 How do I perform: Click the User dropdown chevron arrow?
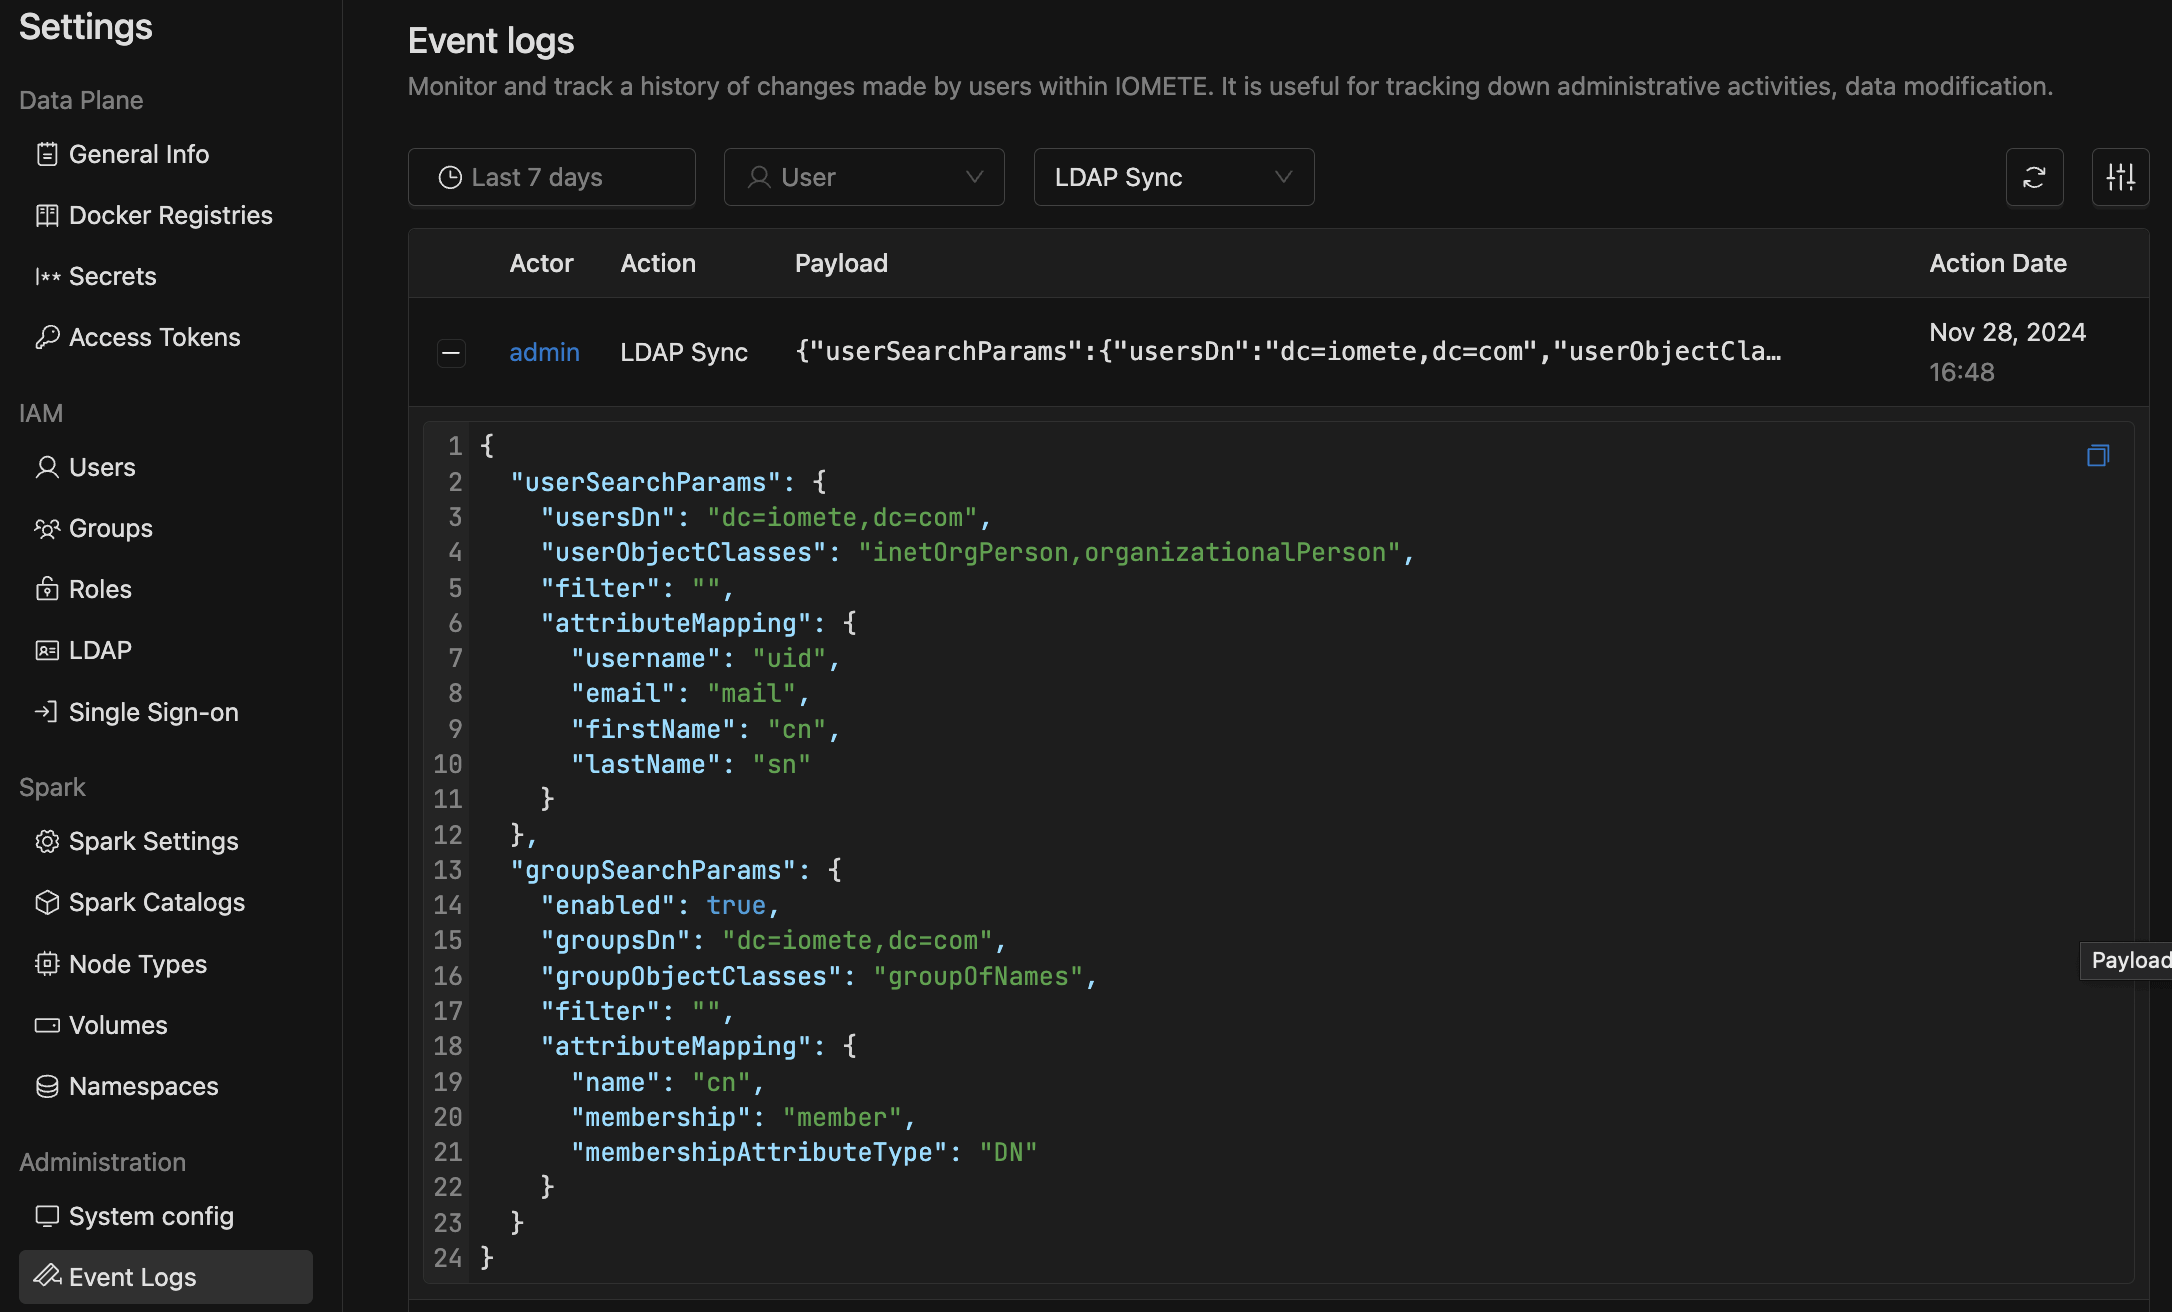pyautogui.click(x=975, y=177)
